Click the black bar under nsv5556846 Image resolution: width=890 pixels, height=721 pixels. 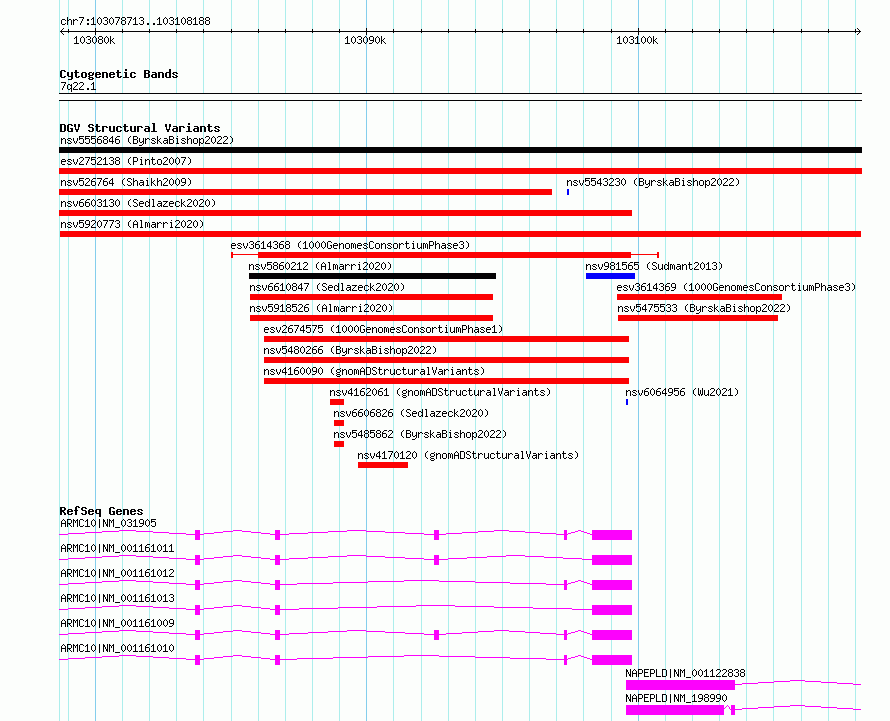(x=460, y=150)
